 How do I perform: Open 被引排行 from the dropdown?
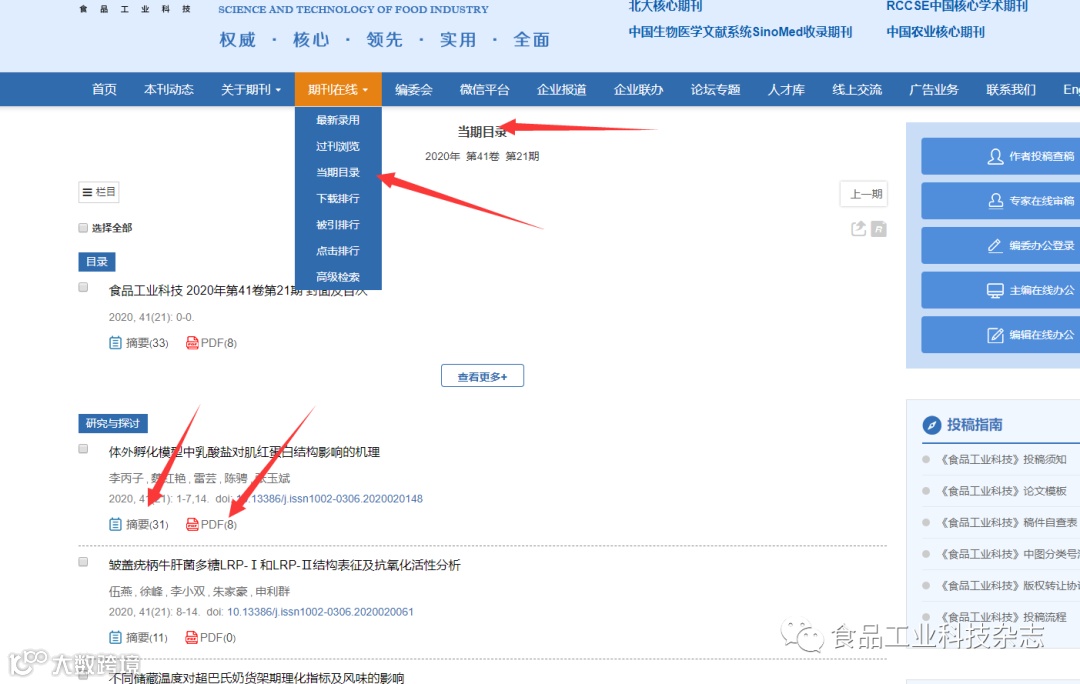(x=338, y=225)
